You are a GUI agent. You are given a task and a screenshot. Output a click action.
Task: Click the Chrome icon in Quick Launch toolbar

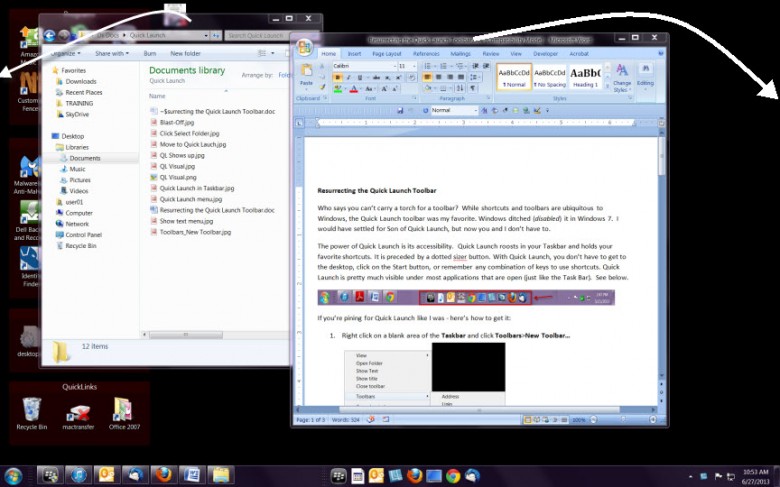(x=453, y=476)
